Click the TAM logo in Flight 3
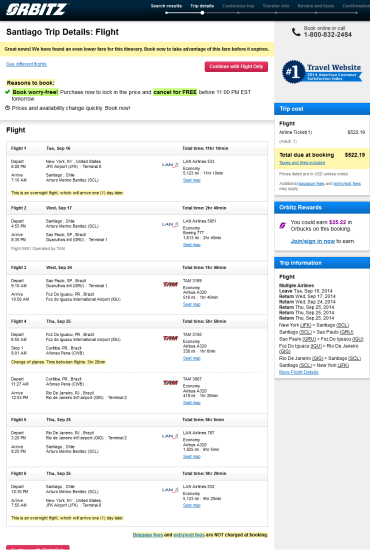Viewport: 370px width, 550px height. [x=170, y=284]
